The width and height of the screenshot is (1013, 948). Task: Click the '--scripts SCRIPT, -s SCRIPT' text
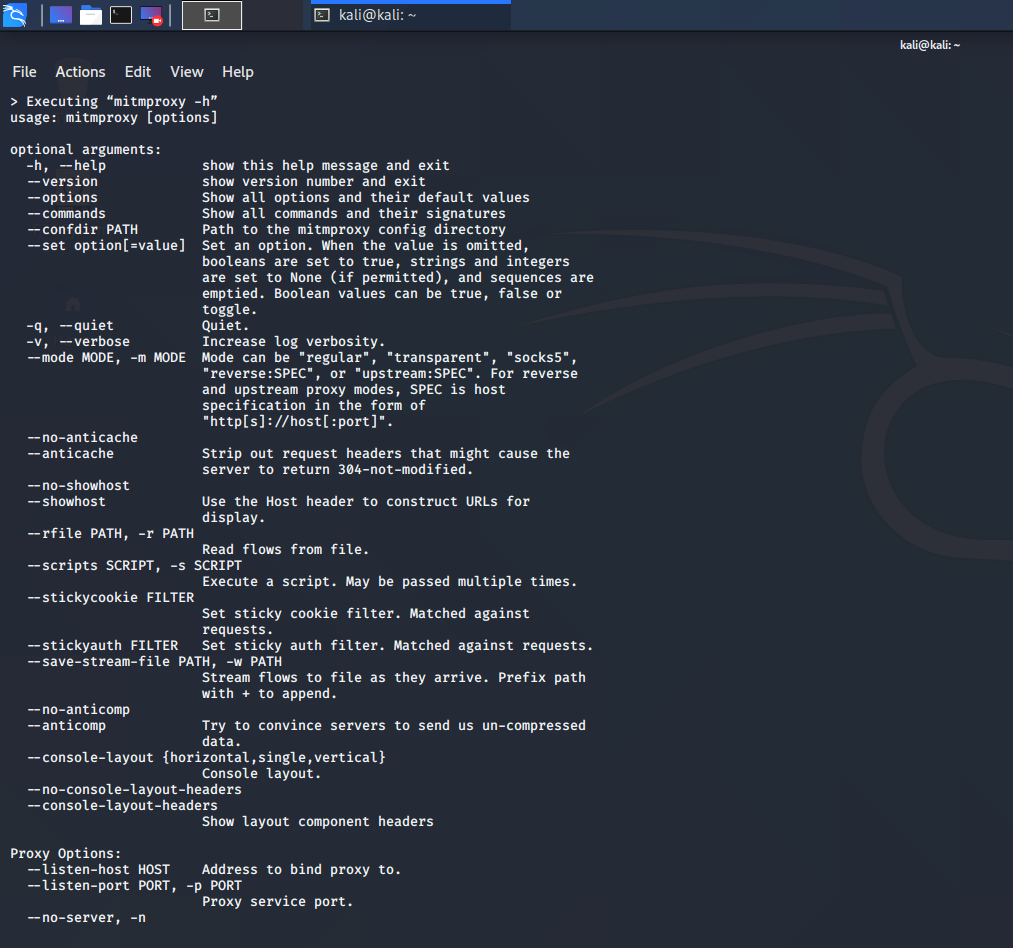[x=134, y=565]
